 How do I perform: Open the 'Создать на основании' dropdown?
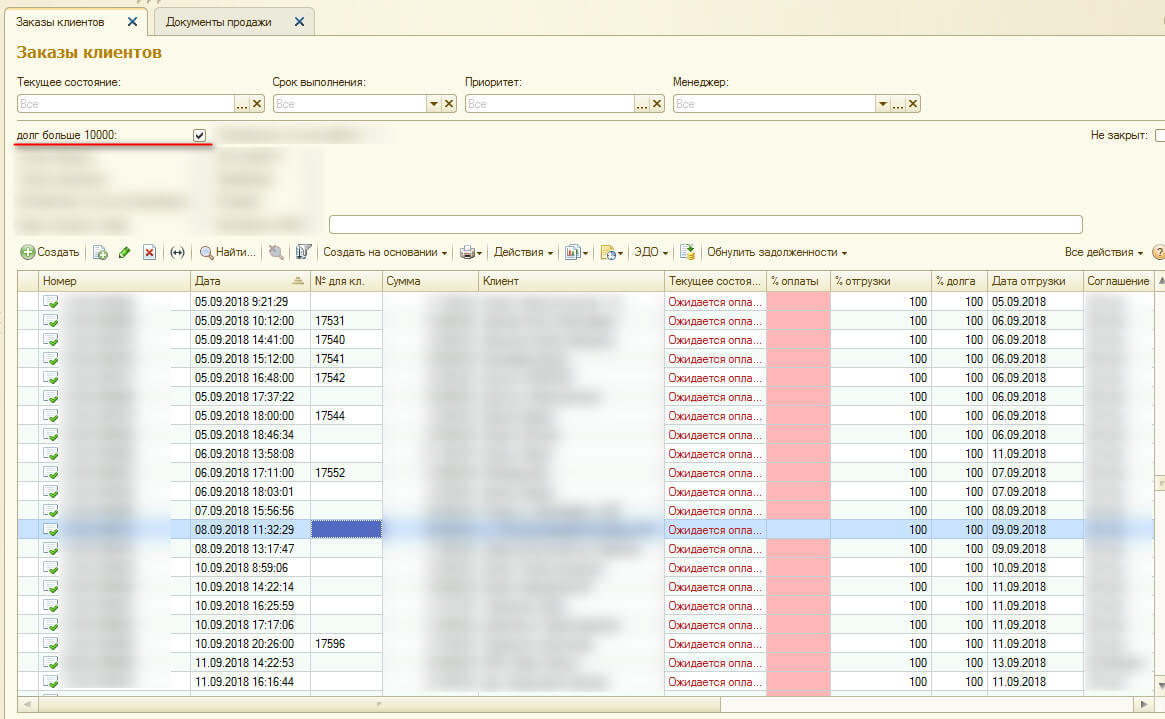point(385,253)
